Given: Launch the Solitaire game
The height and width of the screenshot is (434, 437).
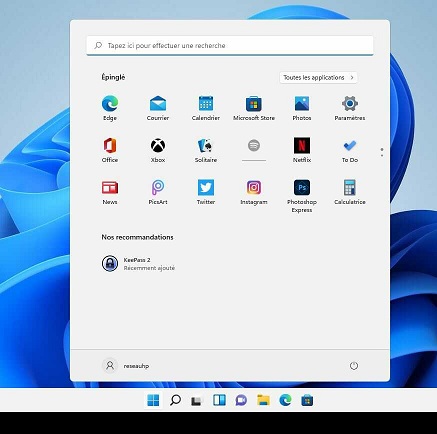Looking at the screenshot, I should (206, 150).
